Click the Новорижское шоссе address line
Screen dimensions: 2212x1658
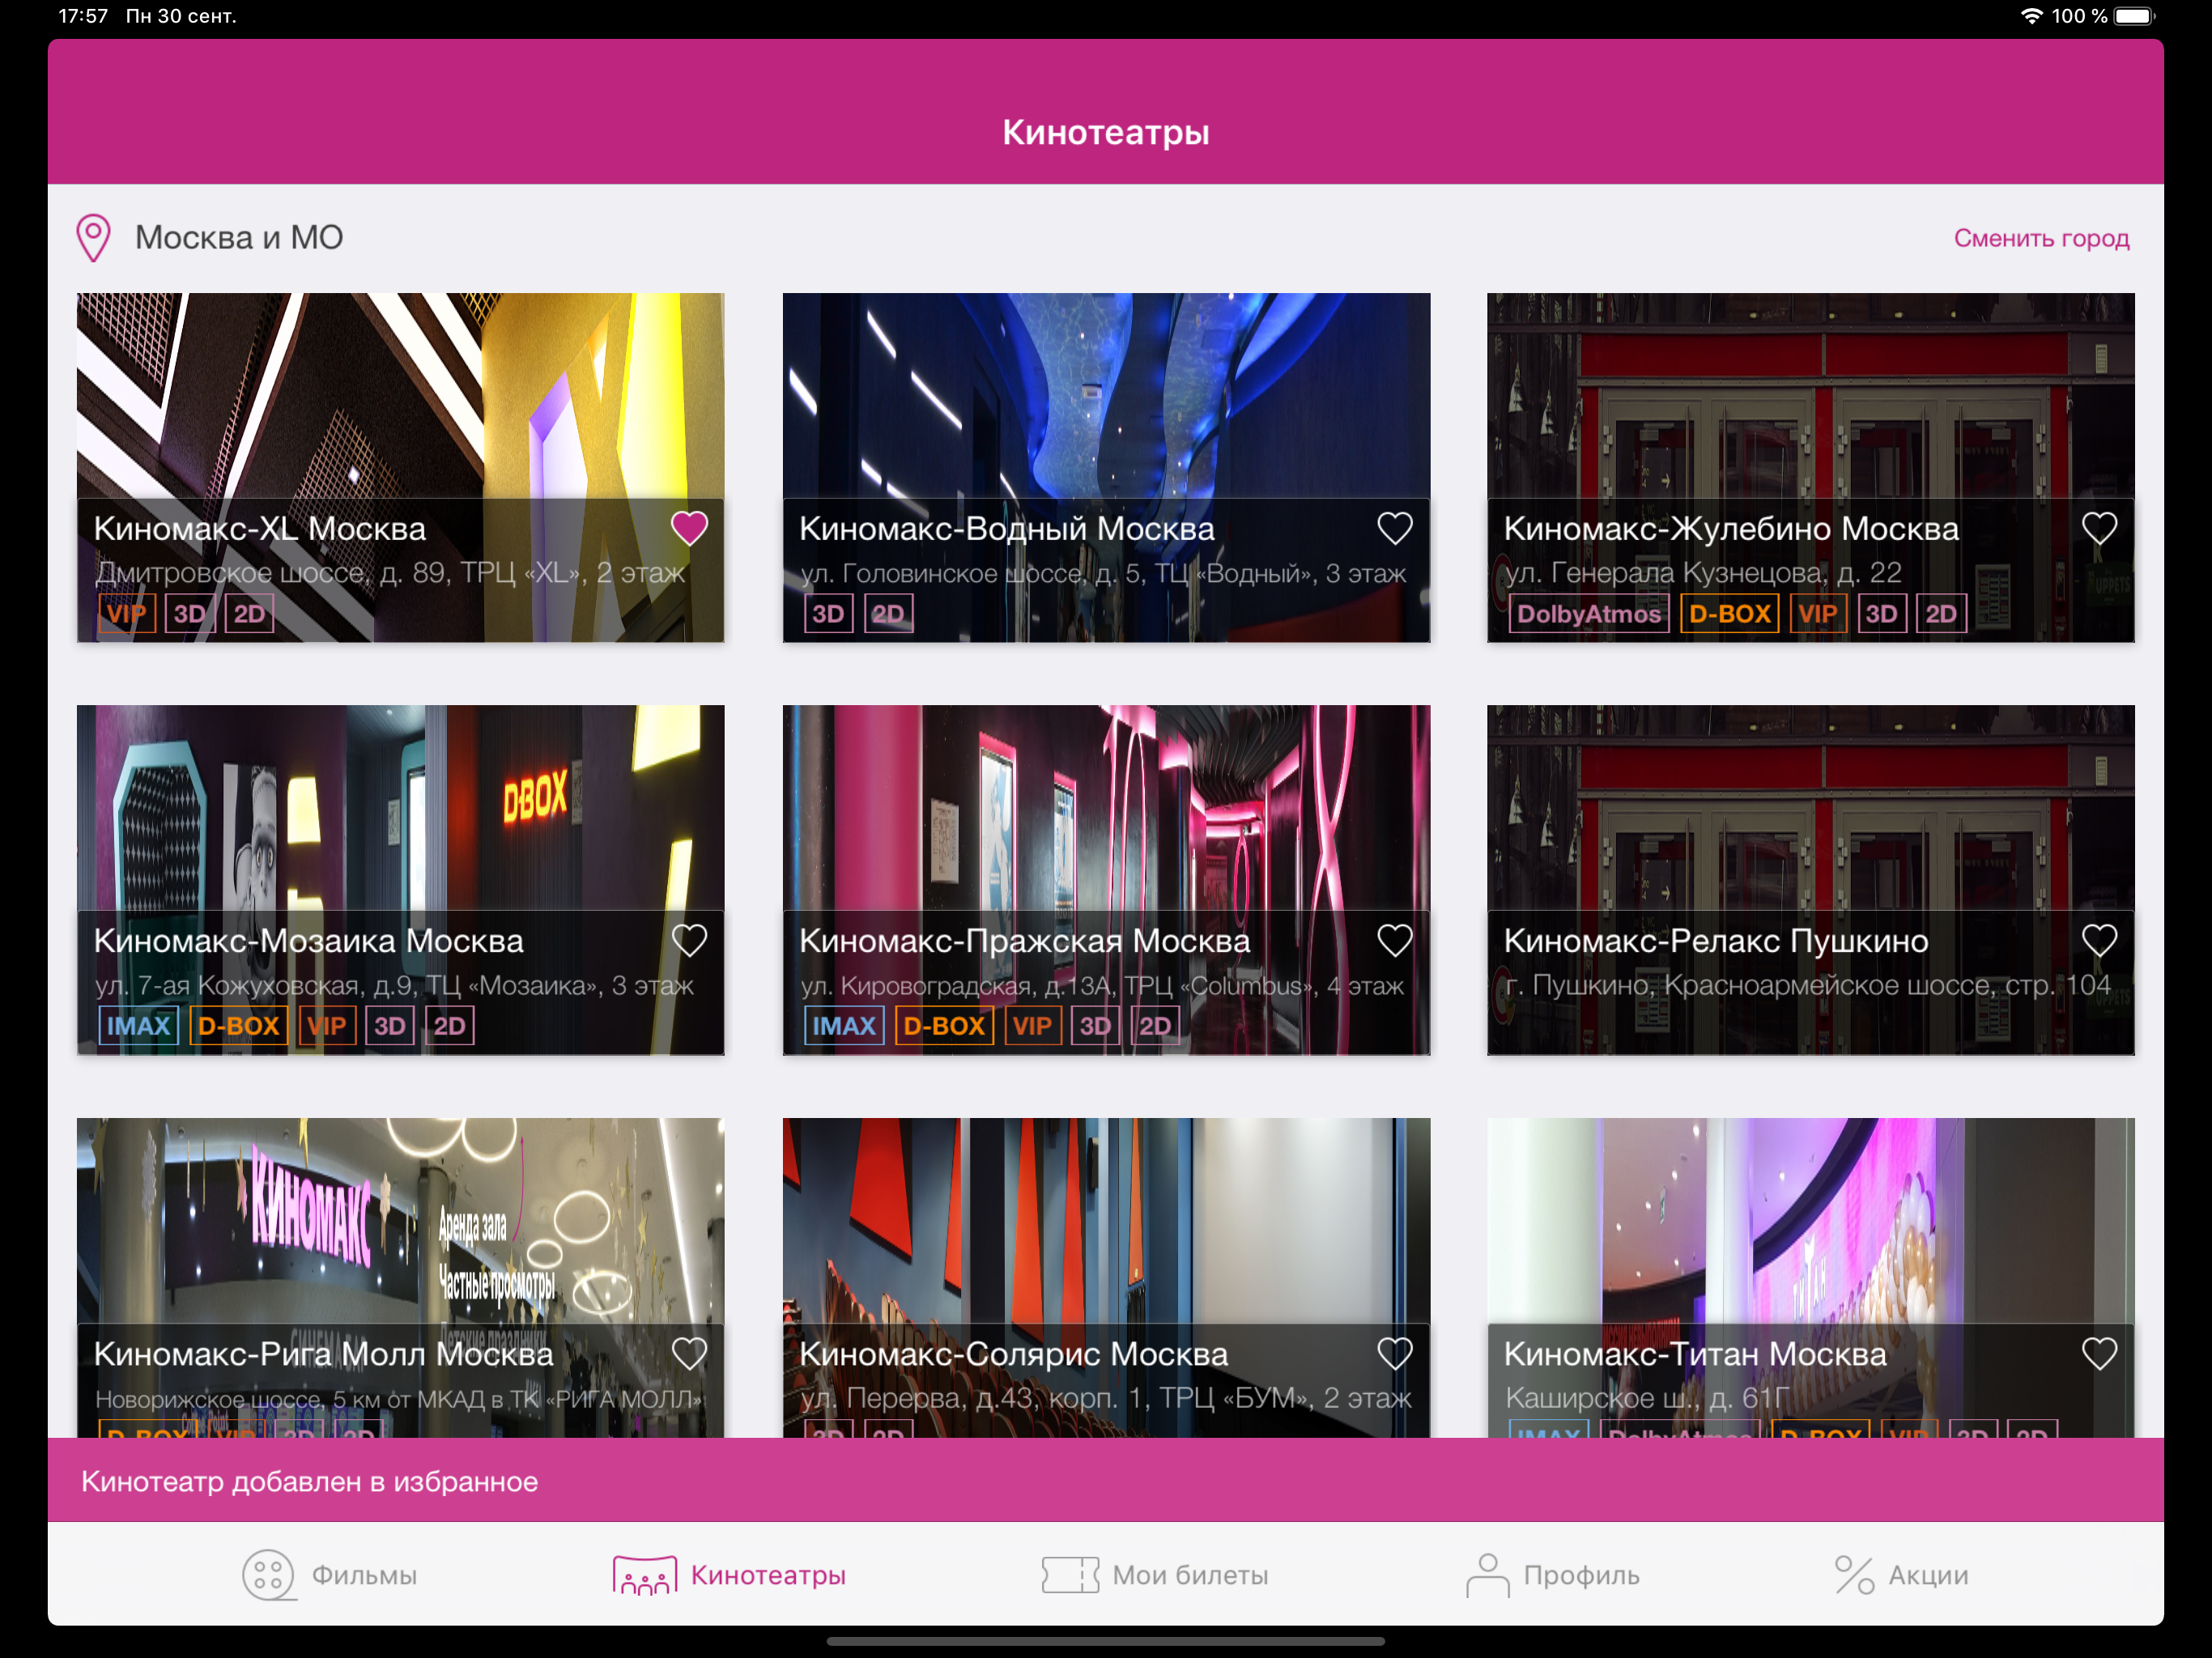click(399, 1398)
